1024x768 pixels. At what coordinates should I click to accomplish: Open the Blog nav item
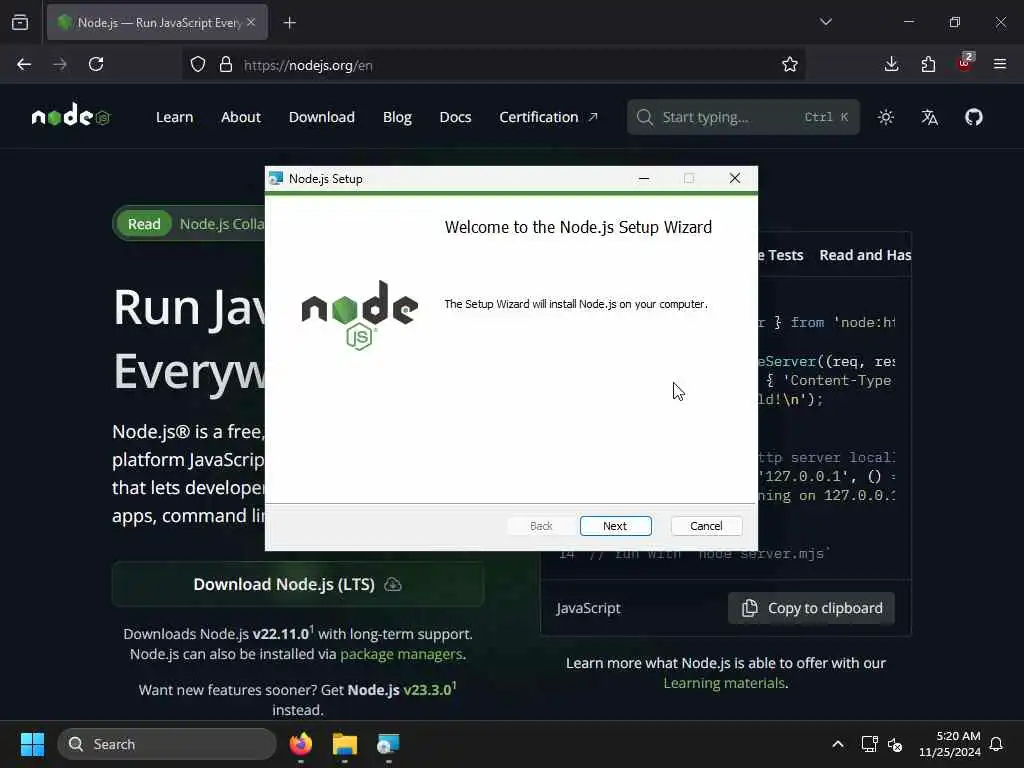pos(397,117)
